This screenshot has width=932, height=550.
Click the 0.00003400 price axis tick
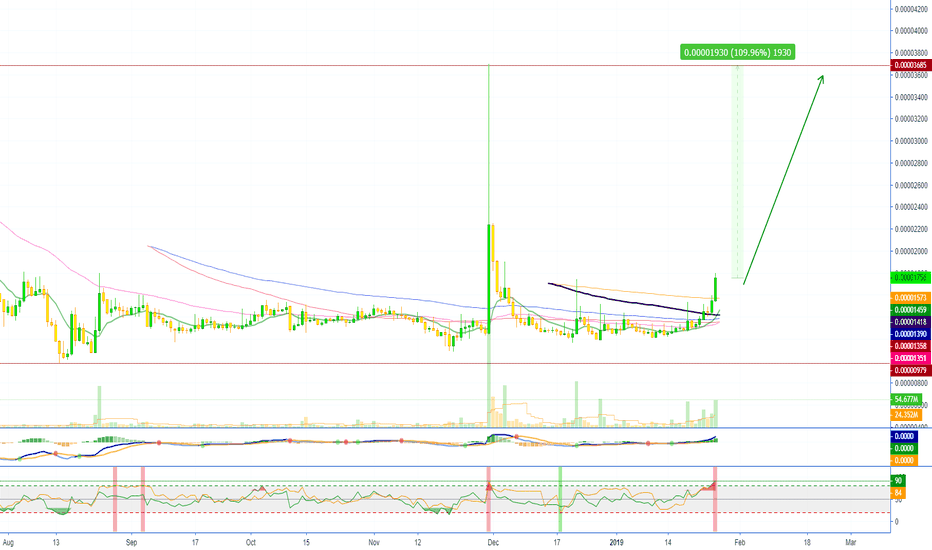(x=912, y=97)
